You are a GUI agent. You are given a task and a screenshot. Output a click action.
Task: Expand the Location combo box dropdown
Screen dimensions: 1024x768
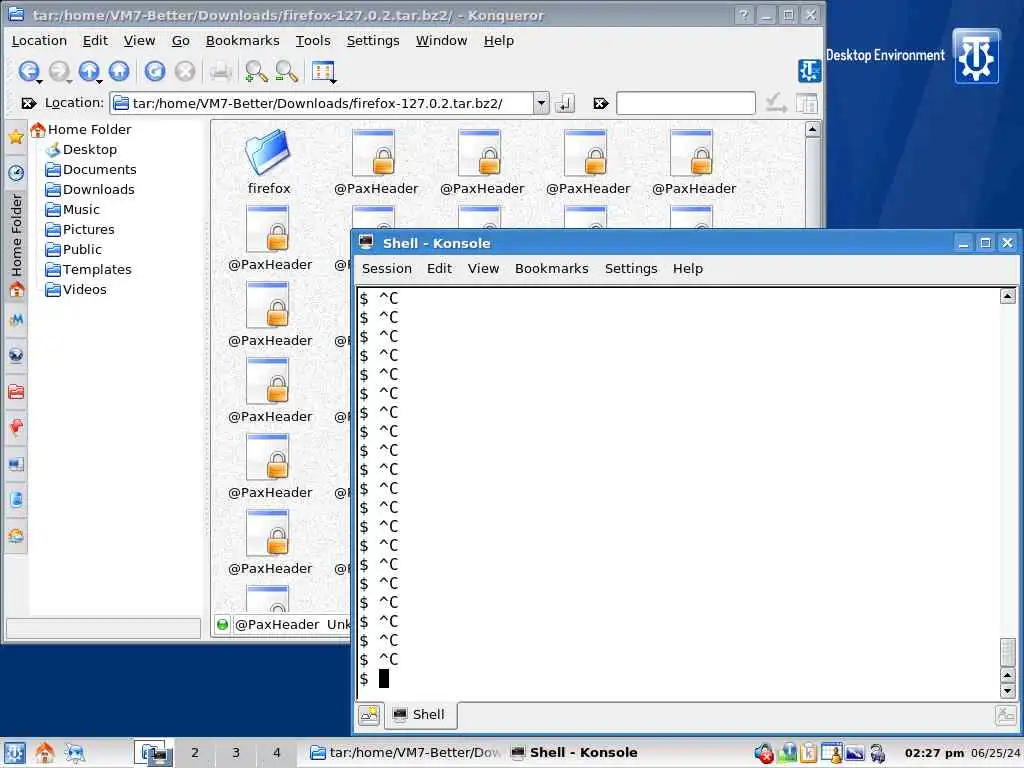click(x=541, y=103)
